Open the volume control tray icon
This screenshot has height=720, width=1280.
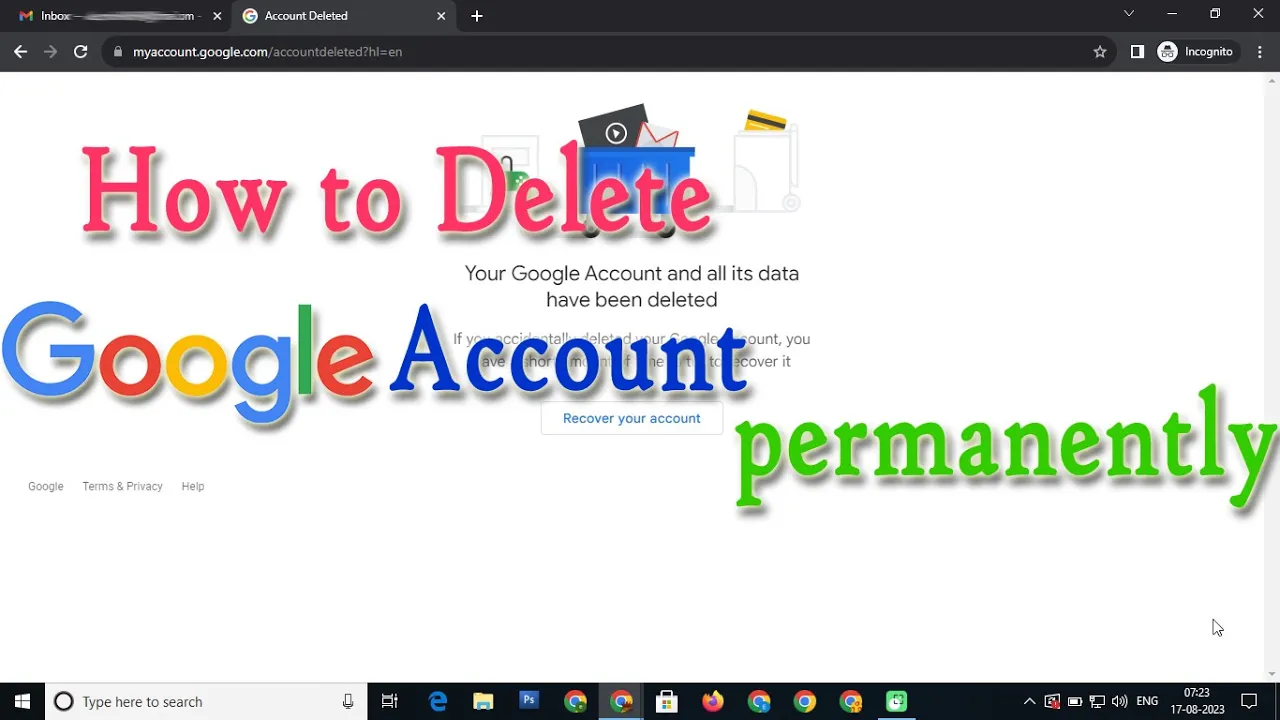tap(1120, 702)
